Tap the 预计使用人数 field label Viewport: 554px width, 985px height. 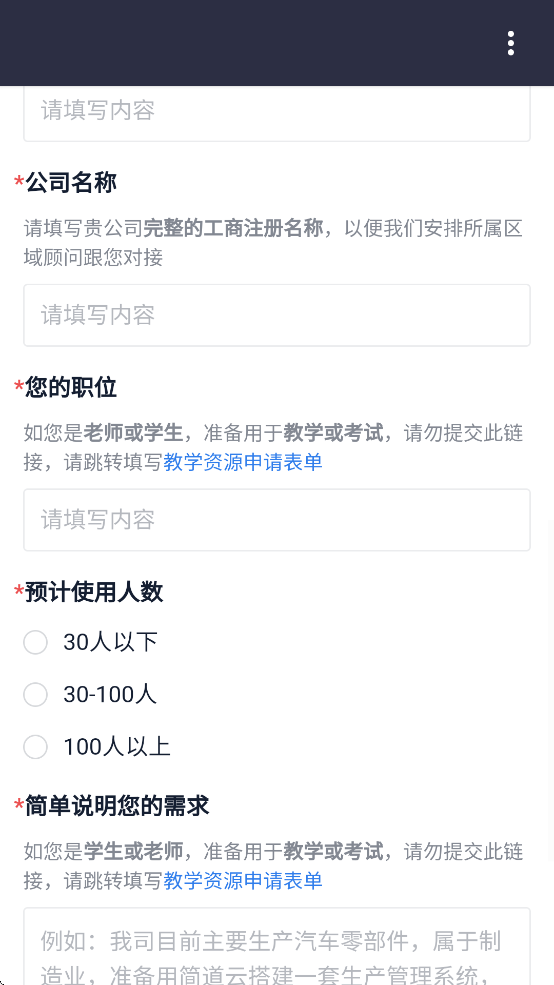tap(94, 592)
